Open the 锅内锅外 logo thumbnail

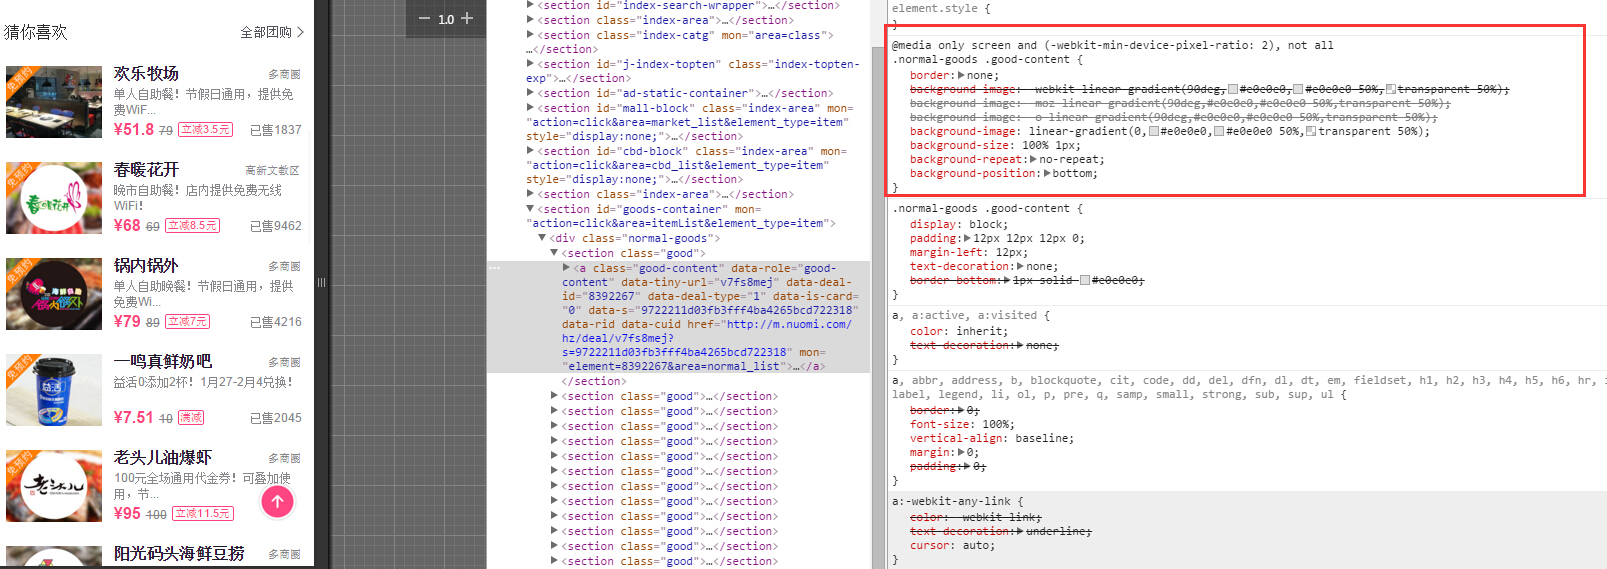54,294
